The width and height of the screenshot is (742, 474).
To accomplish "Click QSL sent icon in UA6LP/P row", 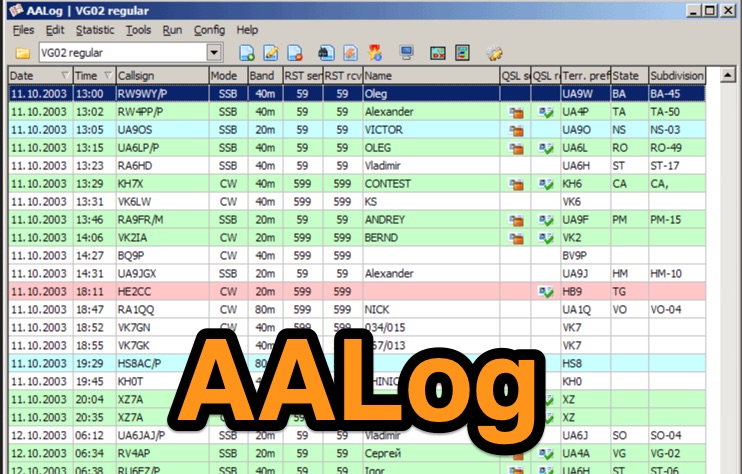I will tap(516, 148).
